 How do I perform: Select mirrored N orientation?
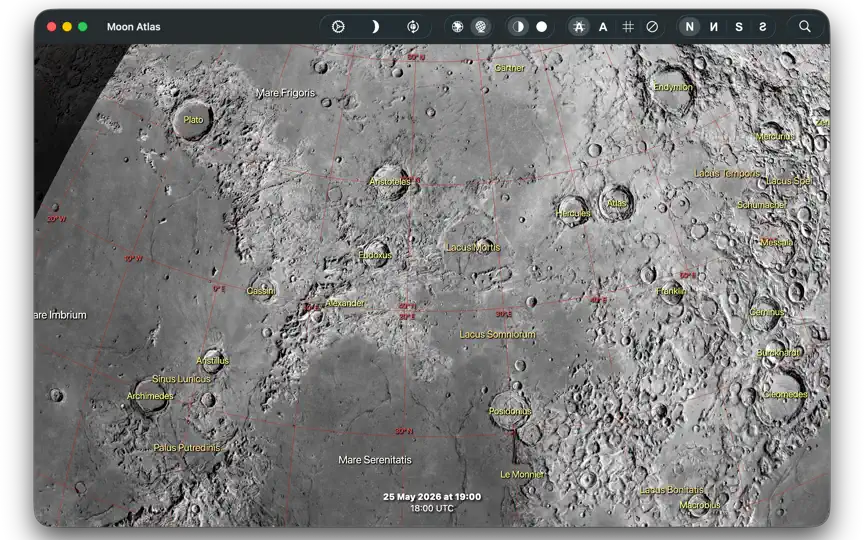point(714,26)
